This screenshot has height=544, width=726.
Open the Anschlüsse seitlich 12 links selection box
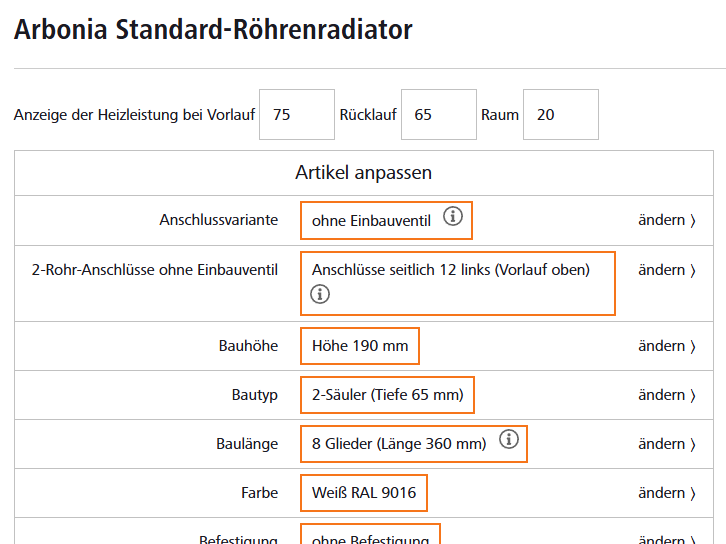(458, 283)
